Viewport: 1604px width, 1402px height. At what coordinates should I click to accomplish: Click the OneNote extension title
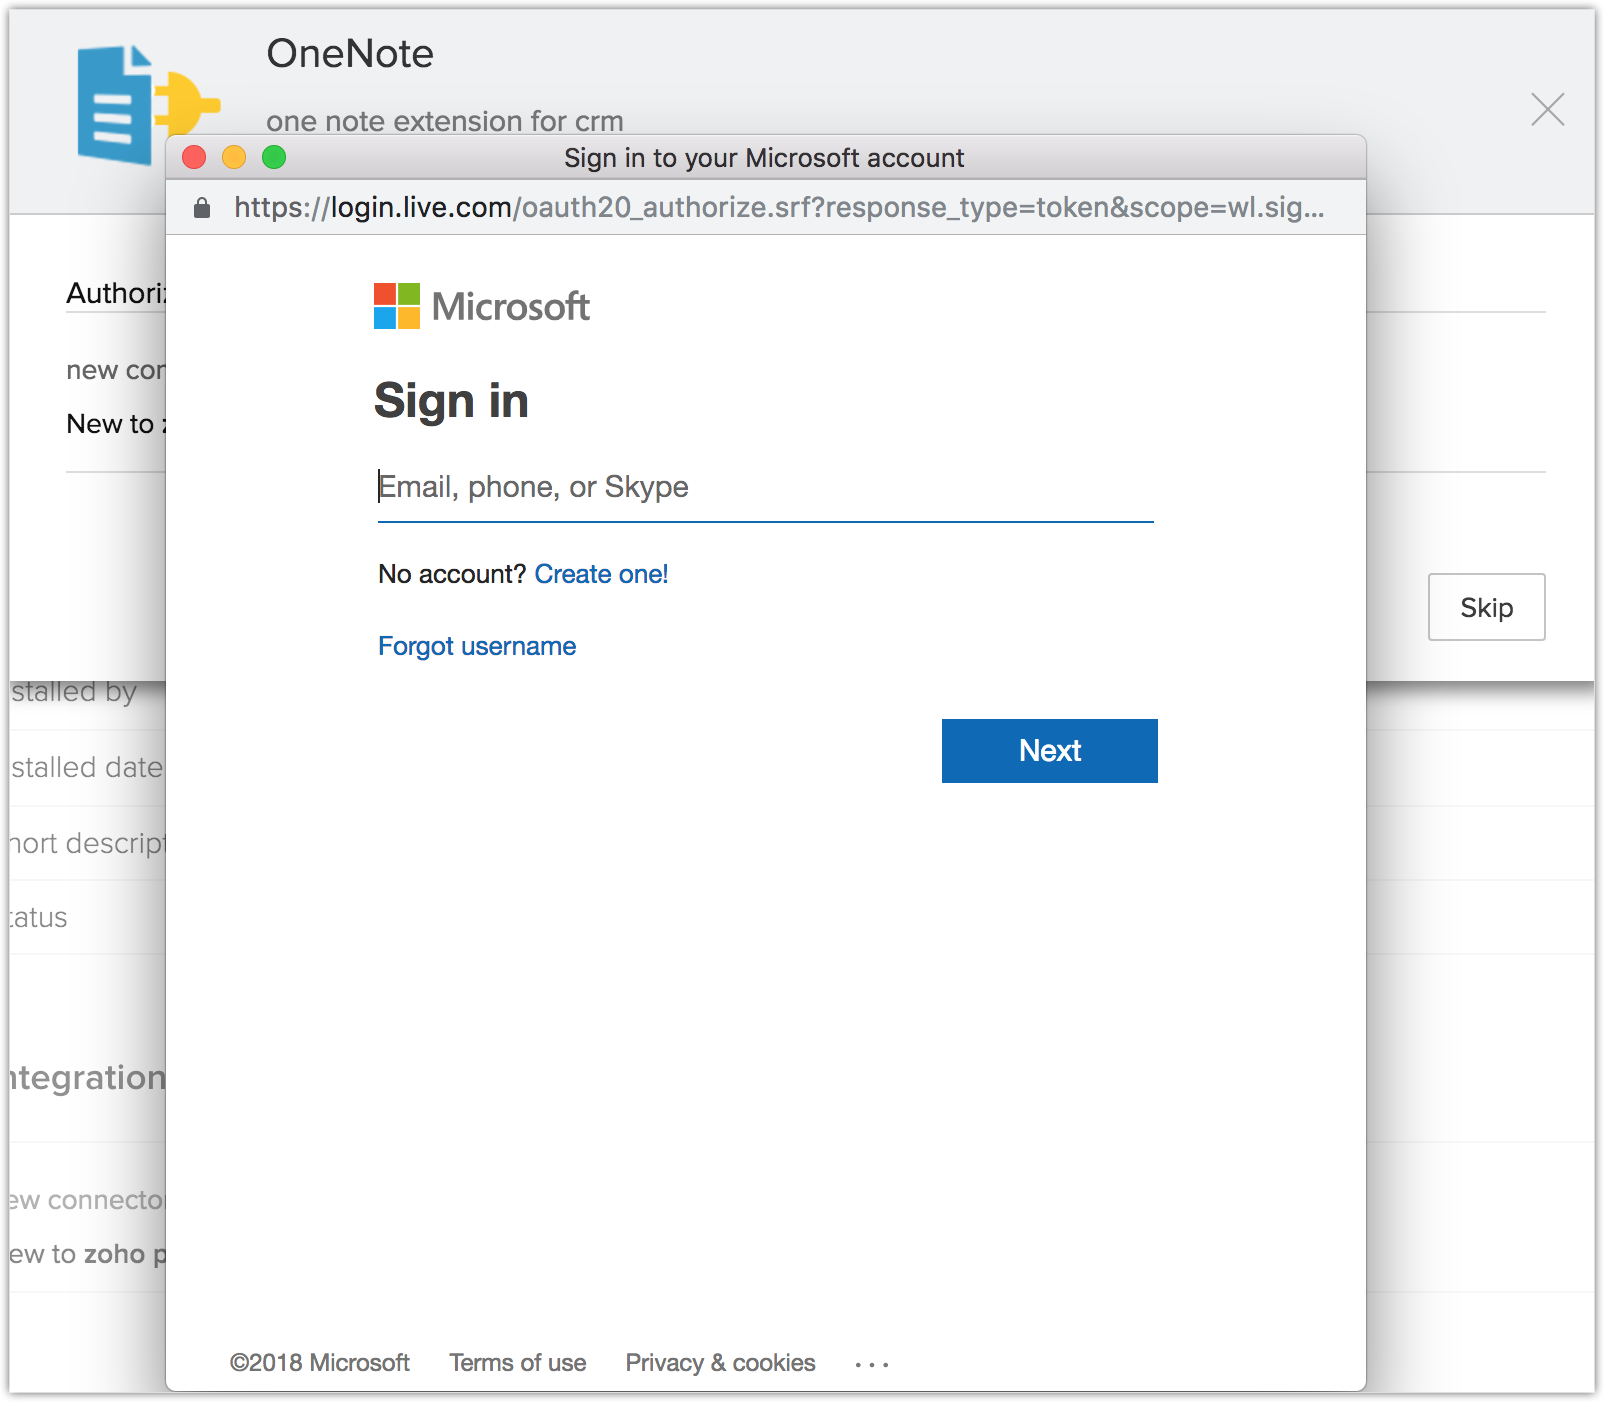[350, 54]
